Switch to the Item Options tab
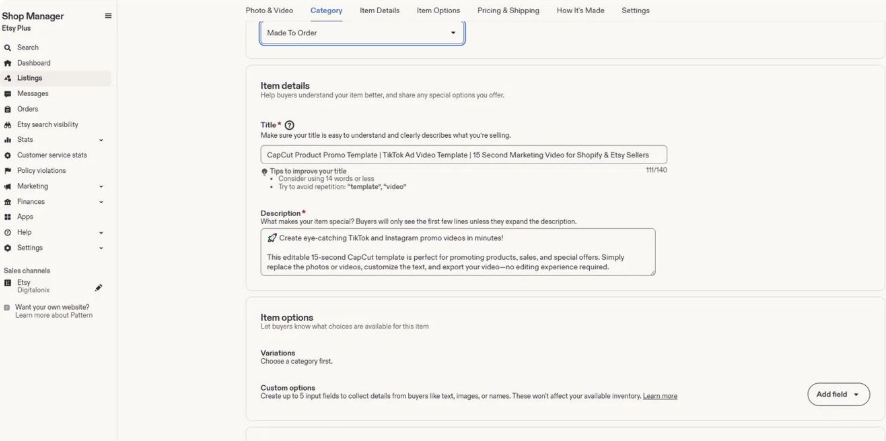The image size is (886, 441). coord(438,10)
